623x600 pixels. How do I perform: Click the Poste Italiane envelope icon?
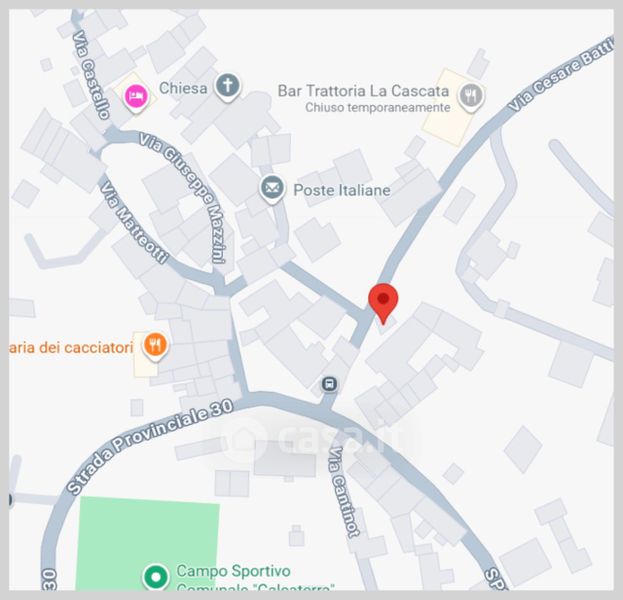272,189
